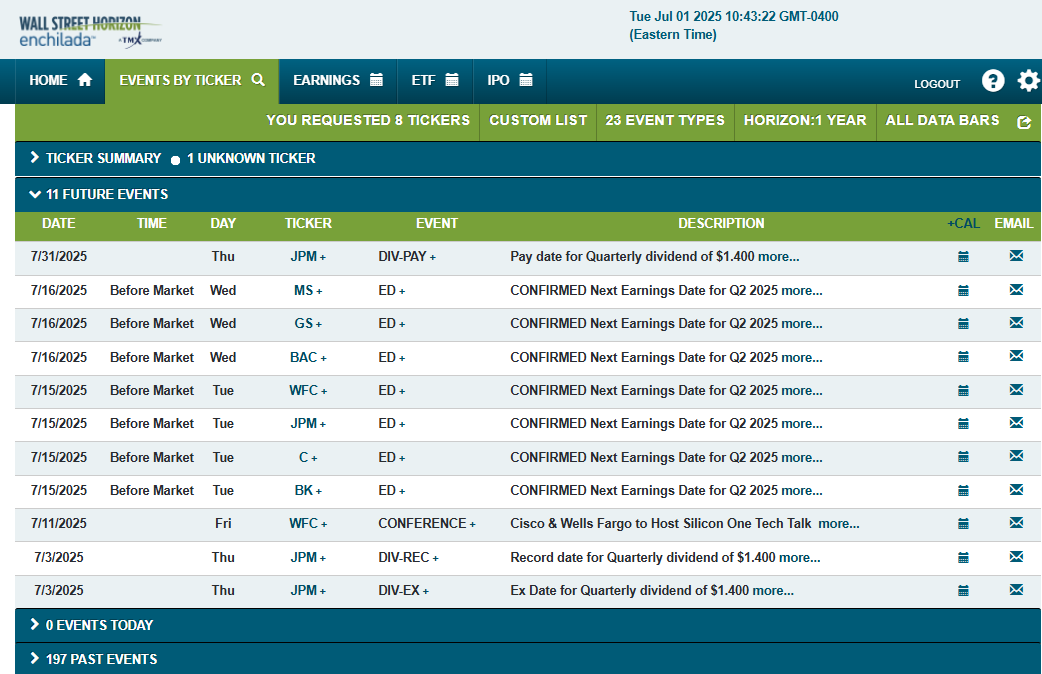The width and height of the screenshot is (1042, 674).
Task: Email the BK earnings event
Action: 1016,490
